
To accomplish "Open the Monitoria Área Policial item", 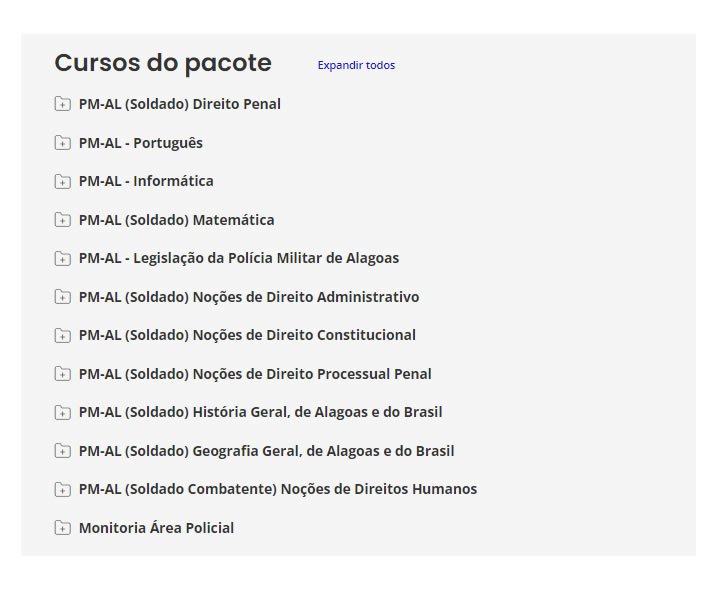I will point(156,528).
